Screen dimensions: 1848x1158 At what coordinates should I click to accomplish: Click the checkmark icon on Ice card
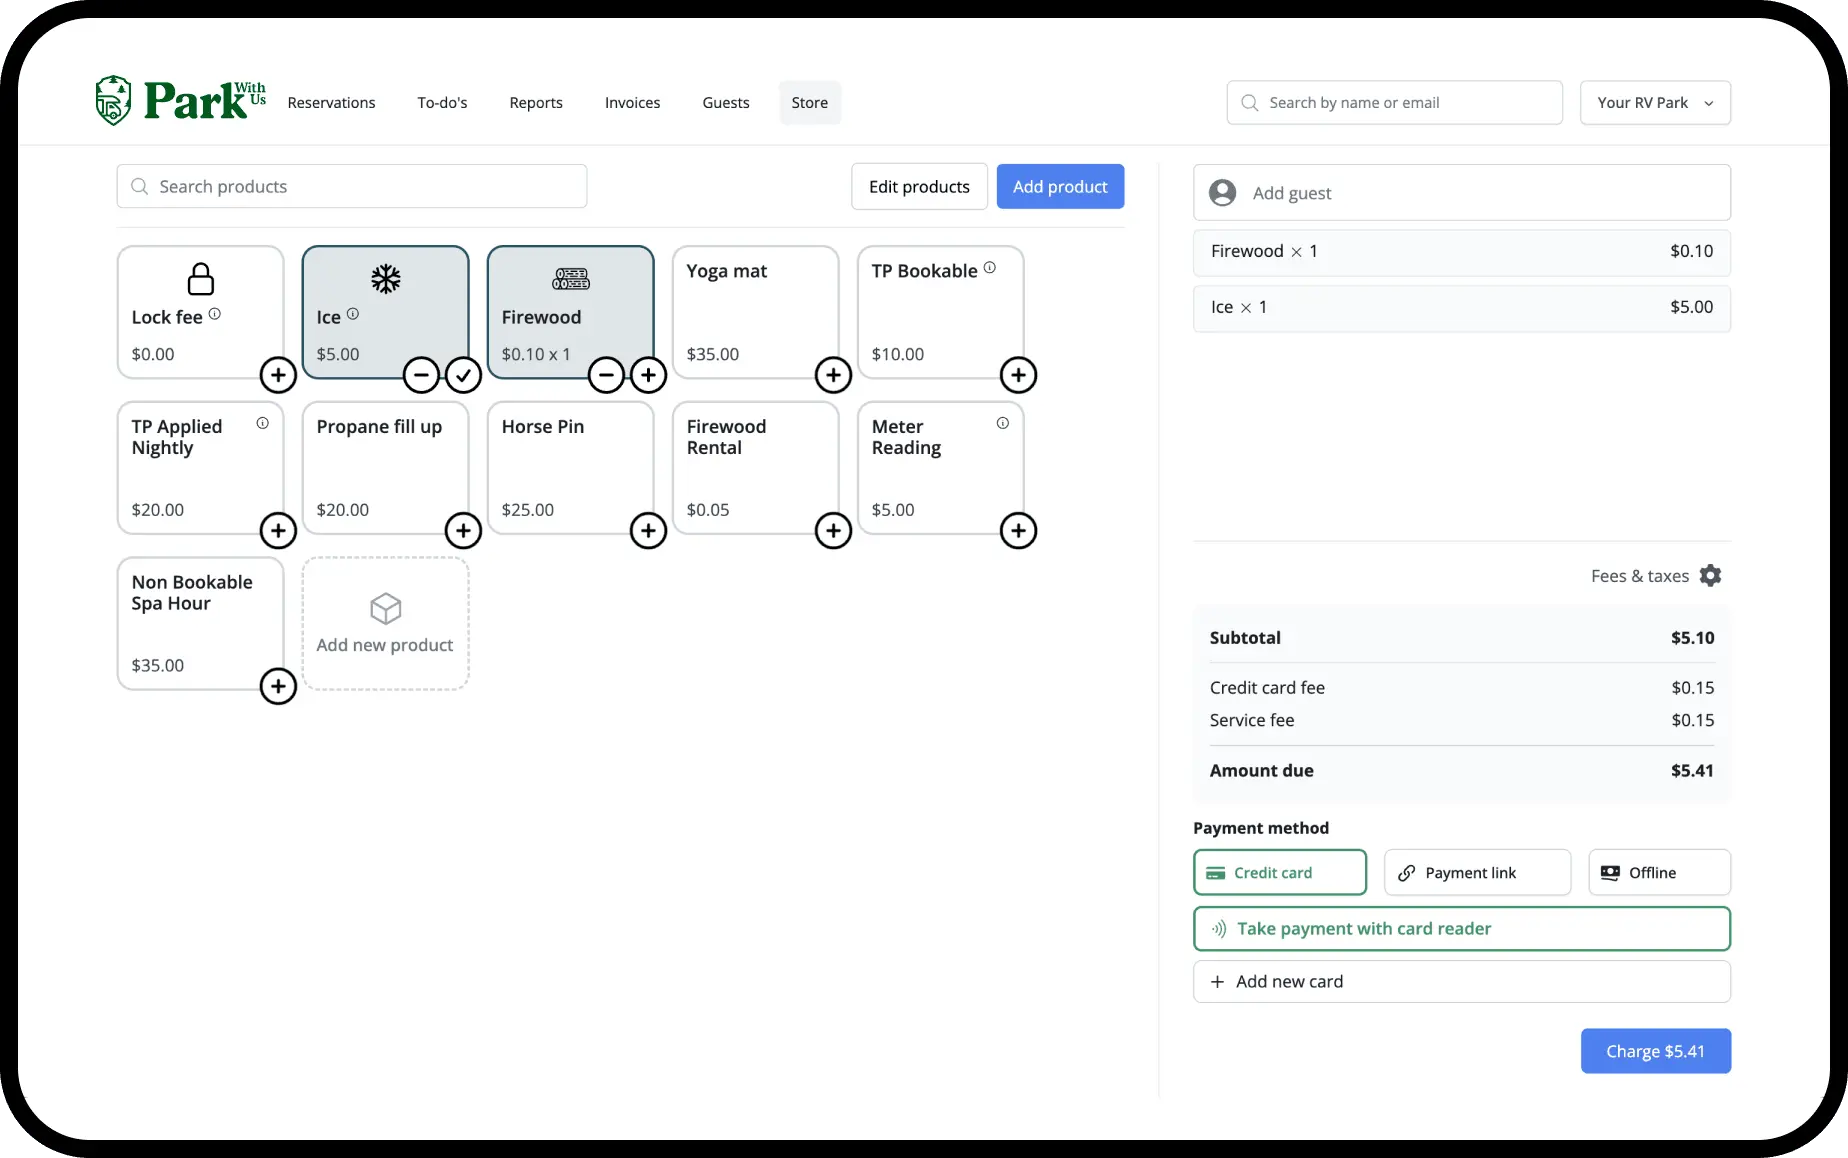coord(463,375)
